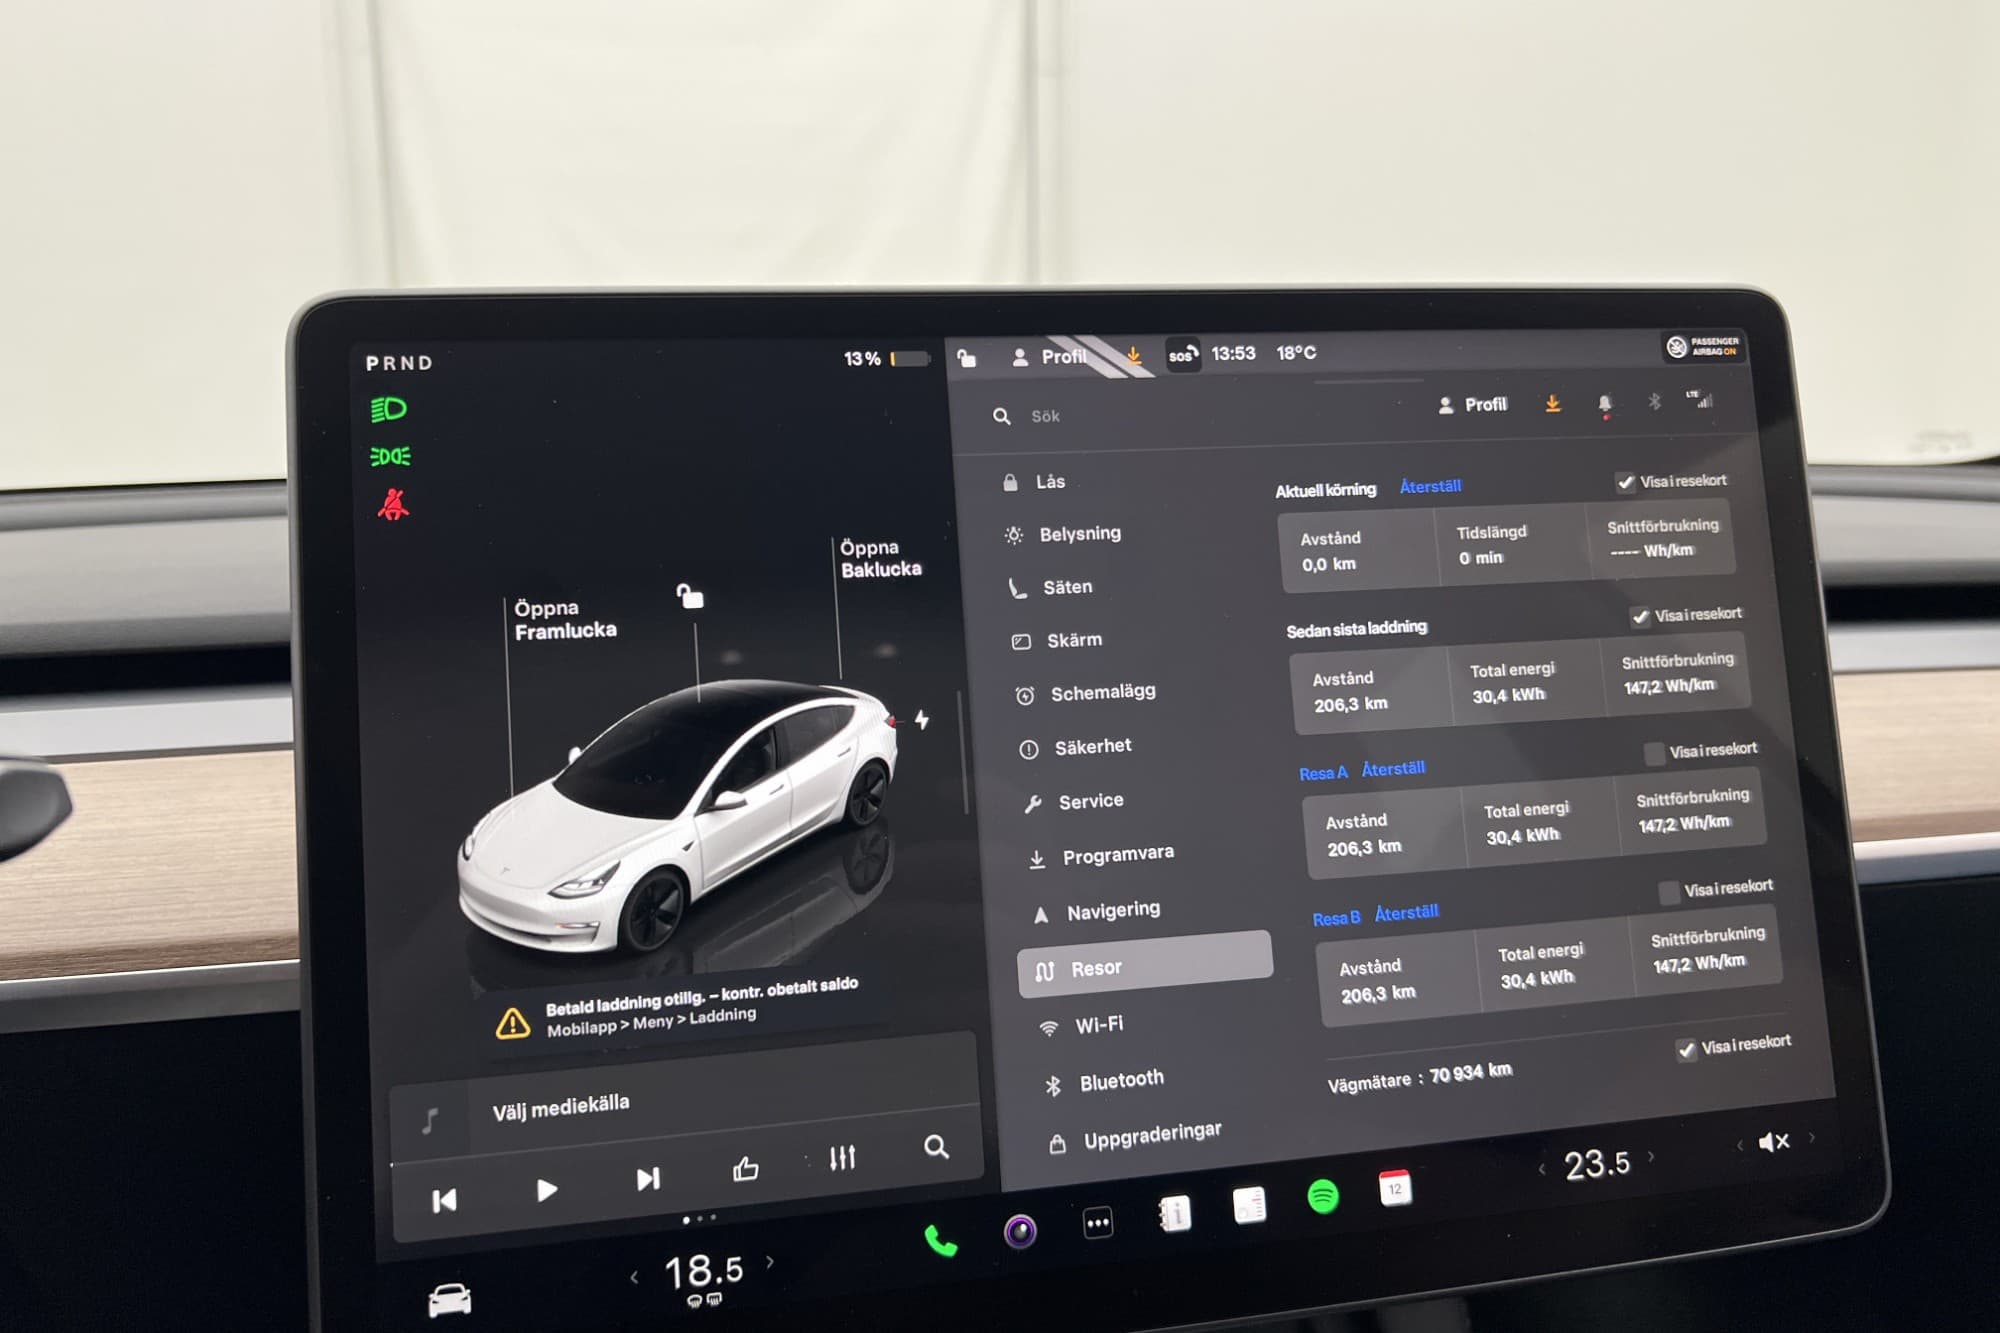Tap the mute speaker volume icon
The image size is (2000, 1333).
tap(1773, 1142)
